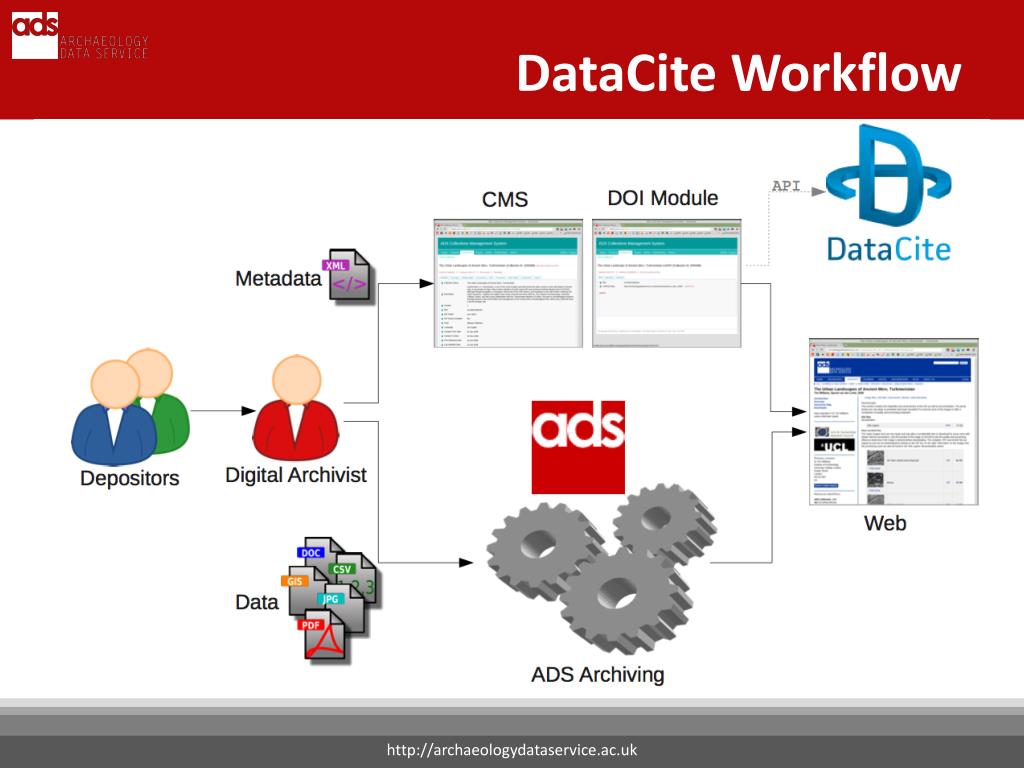Click the 'Data' label
1024x768 pixels.
point(257,602)
